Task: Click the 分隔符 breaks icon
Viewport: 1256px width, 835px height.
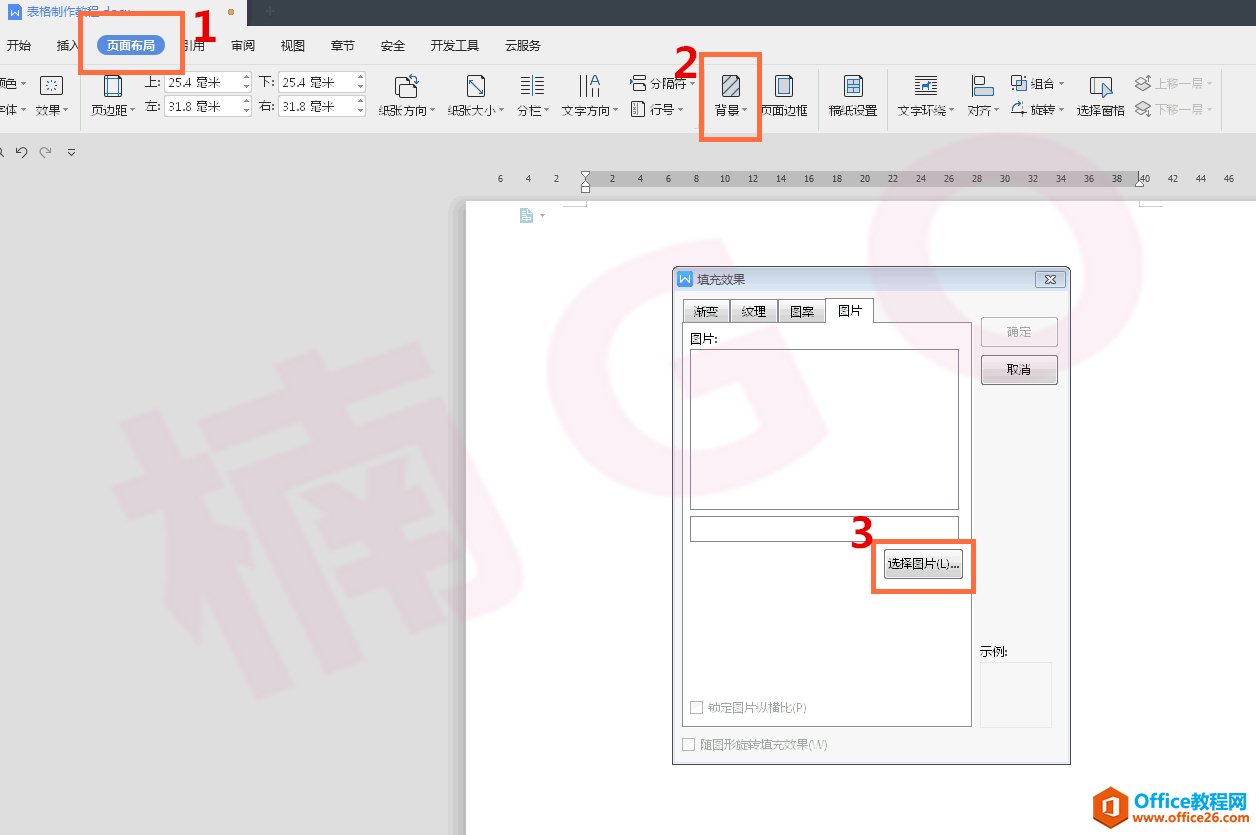Action: point(639,83)
